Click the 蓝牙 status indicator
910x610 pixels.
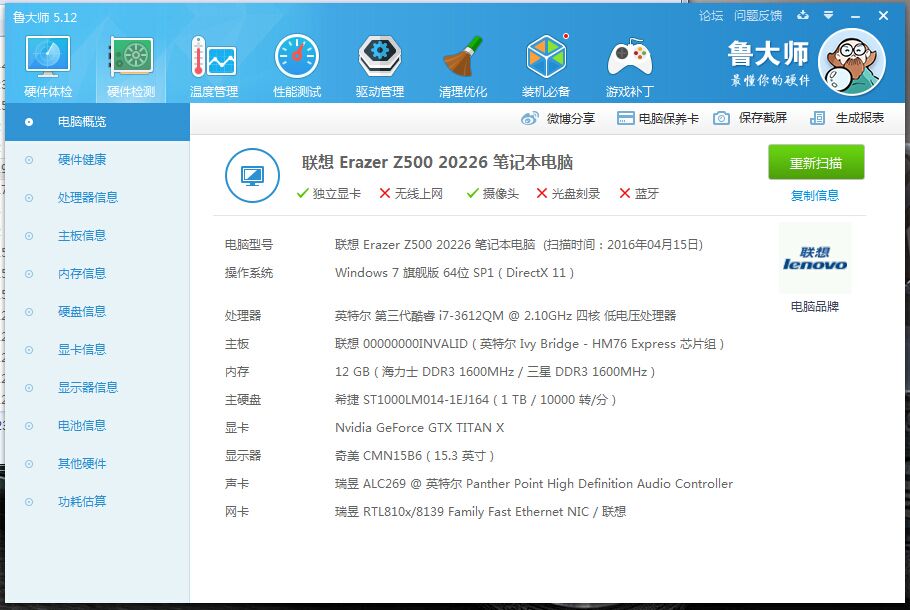pyautogui.click(x=639, y=194)
